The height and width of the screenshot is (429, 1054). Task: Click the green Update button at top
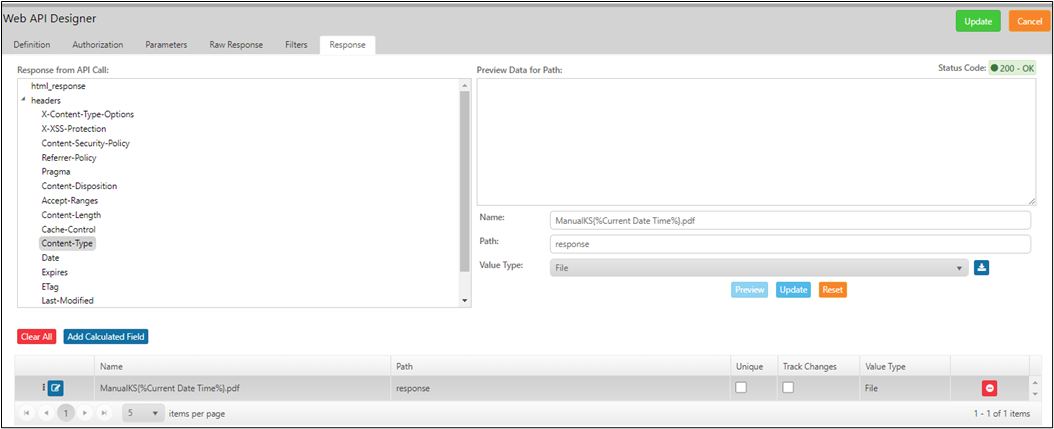tap(978, 21)
